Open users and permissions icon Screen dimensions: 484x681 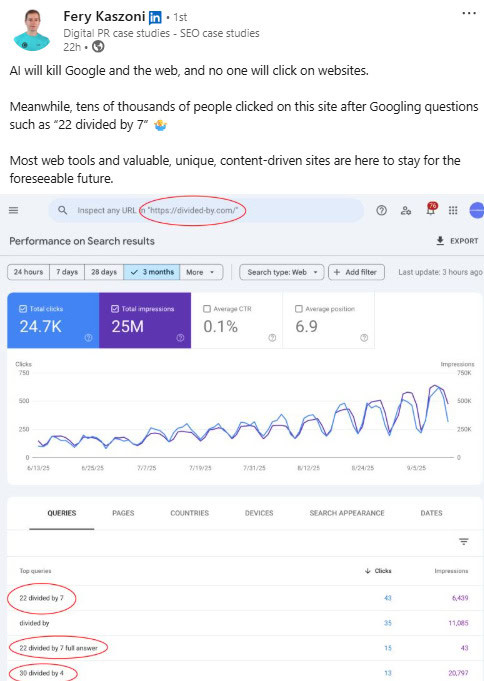[406, 211]
